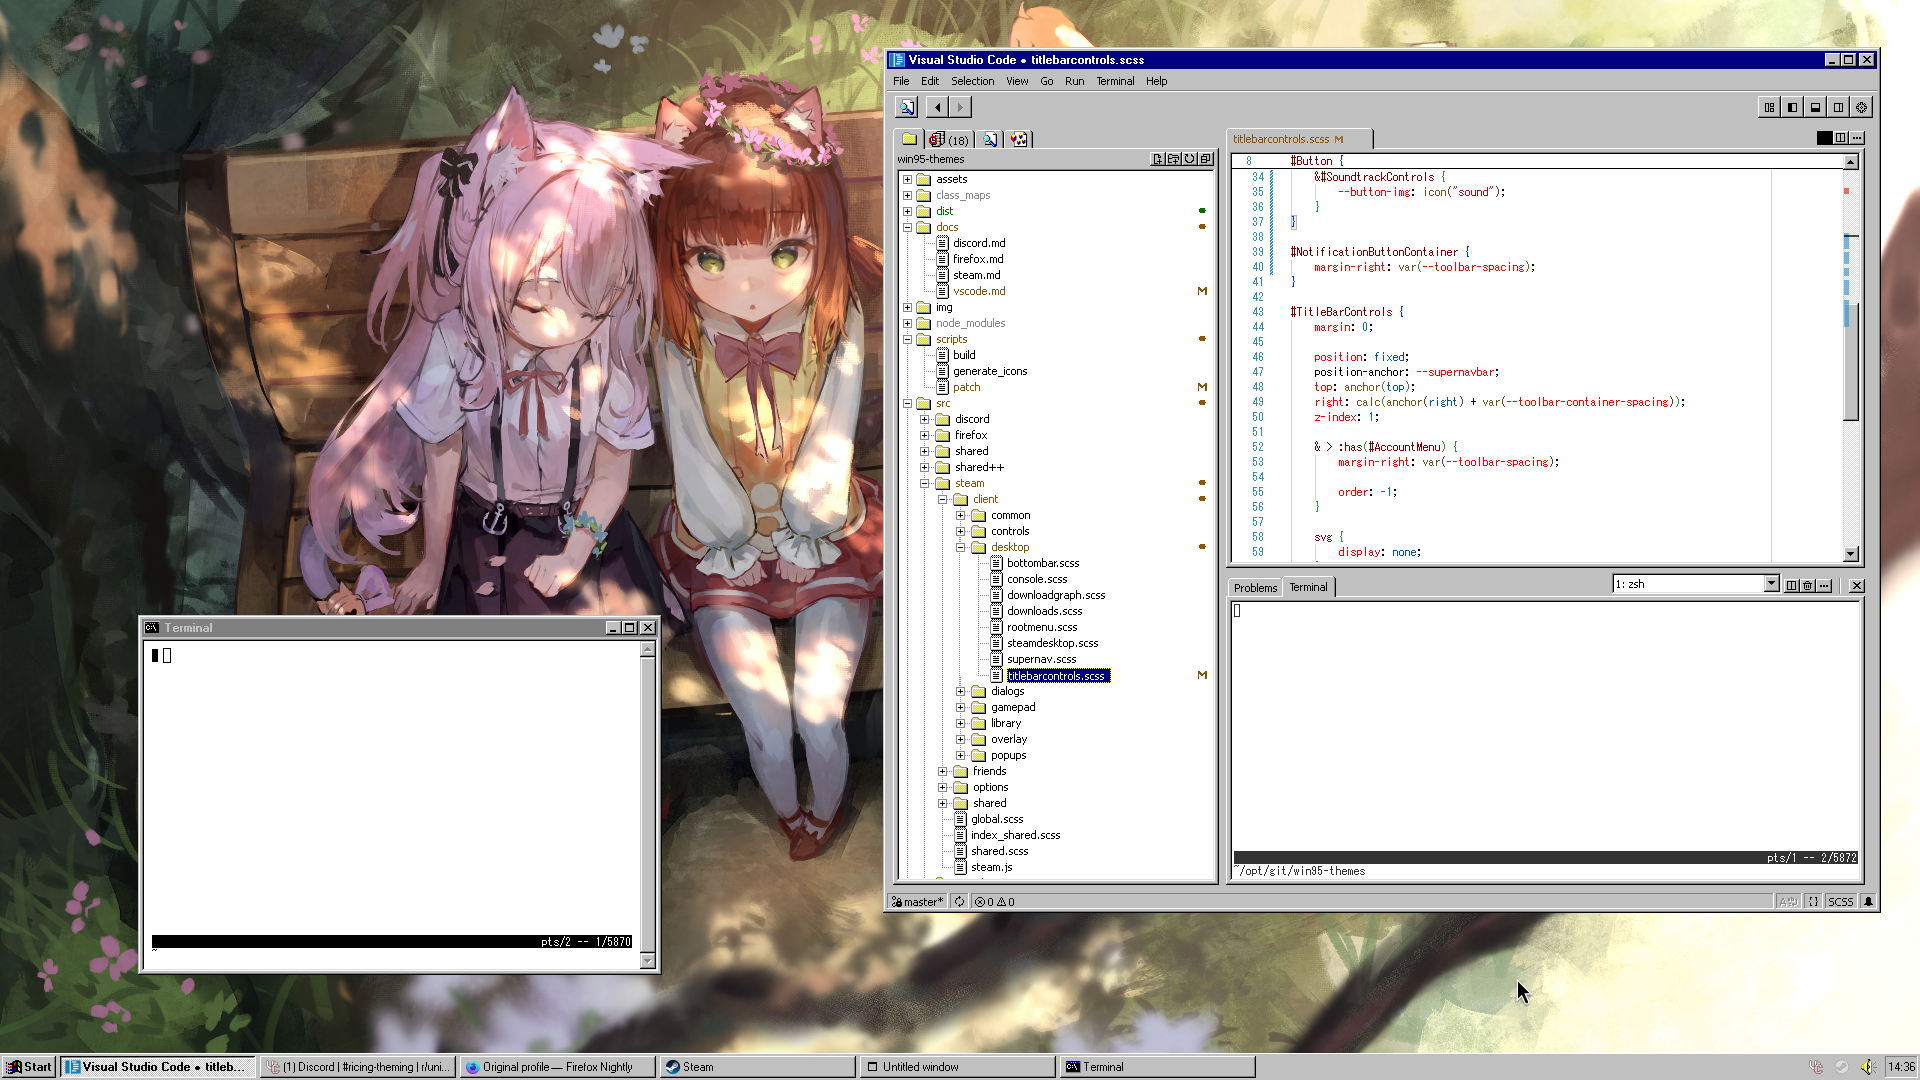Collapse all folders with explorer header icon
1920x1080 pixels.
[1205, 159]
